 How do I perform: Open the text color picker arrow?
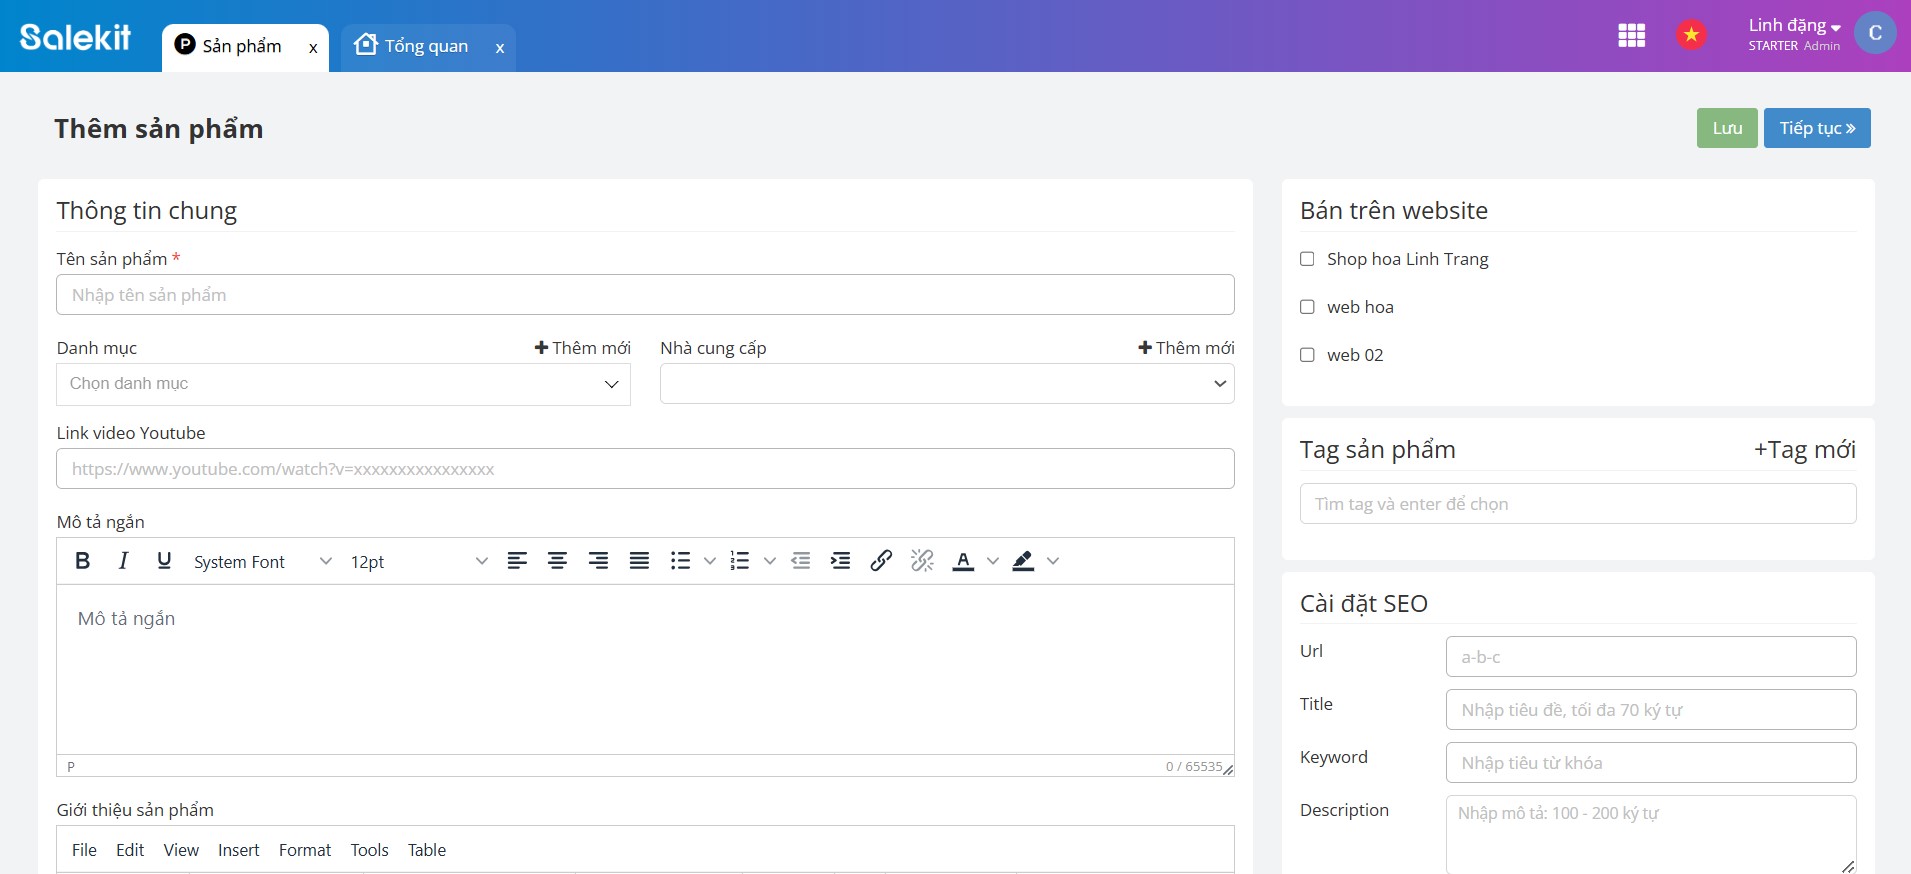pos(993,561)
